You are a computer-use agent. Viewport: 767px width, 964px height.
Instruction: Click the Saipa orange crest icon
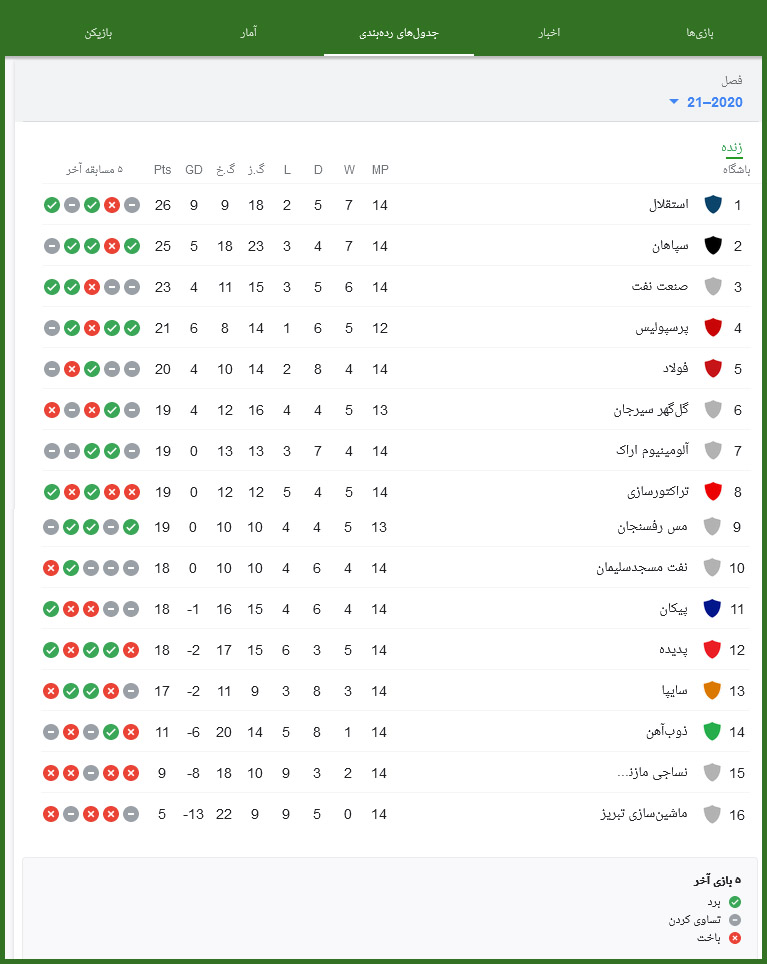[711, 690]
